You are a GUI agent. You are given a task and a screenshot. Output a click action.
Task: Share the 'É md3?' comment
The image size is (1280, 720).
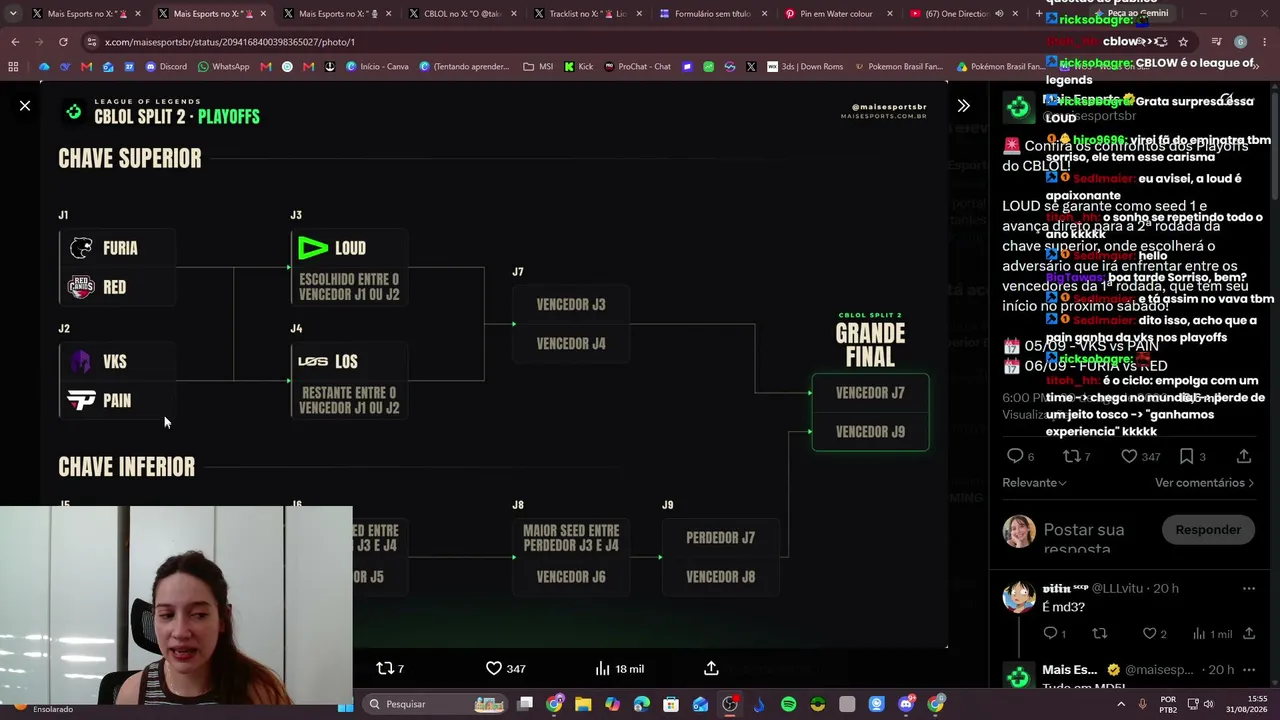[1248, 633]
